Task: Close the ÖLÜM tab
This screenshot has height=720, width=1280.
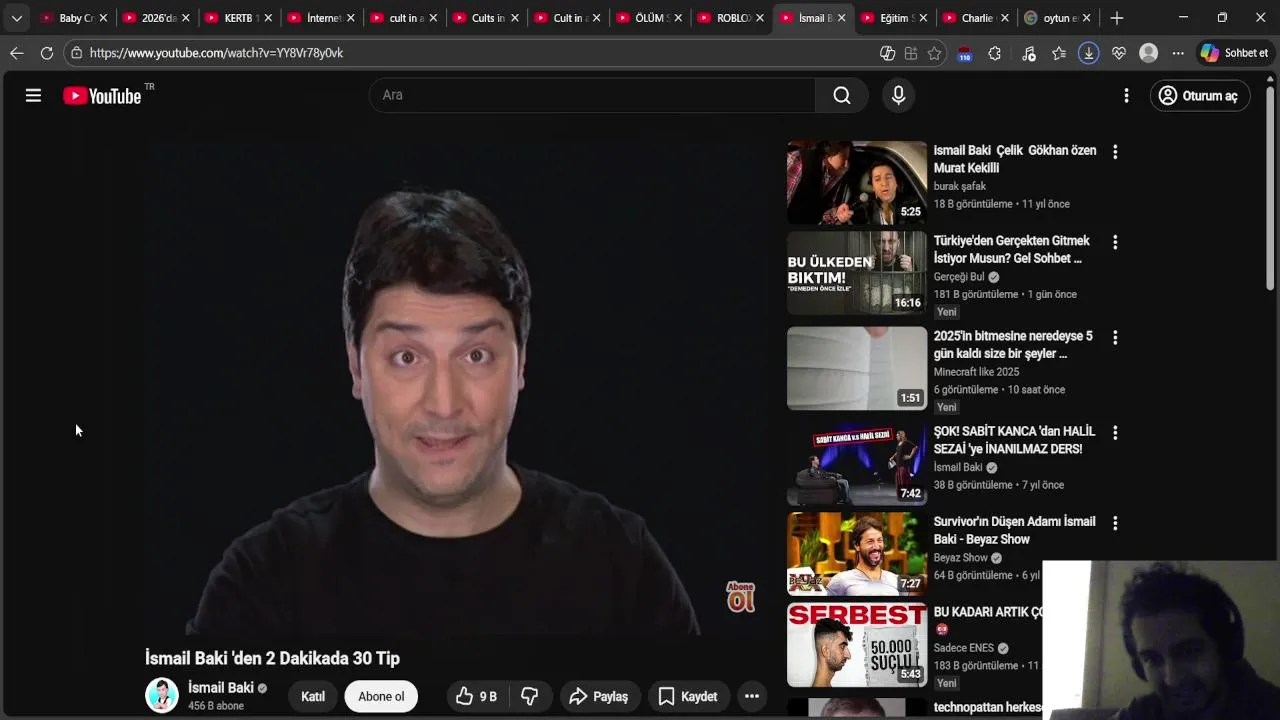Action: point(678,18)
